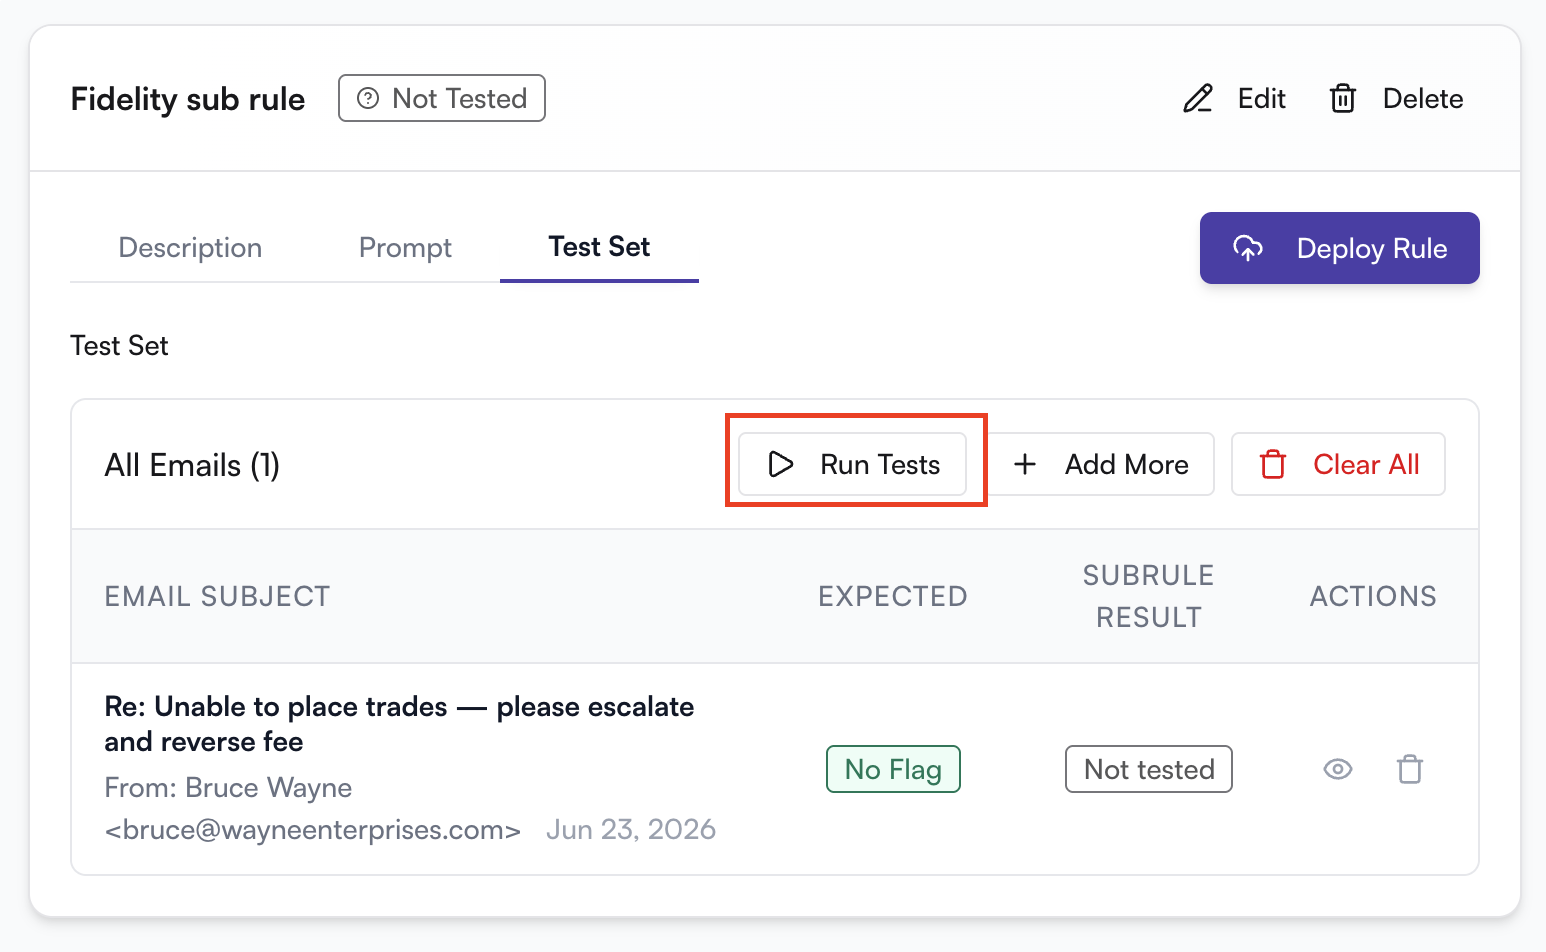
Task: Click the plus icon beside Add More
Action: (1025, 464)
